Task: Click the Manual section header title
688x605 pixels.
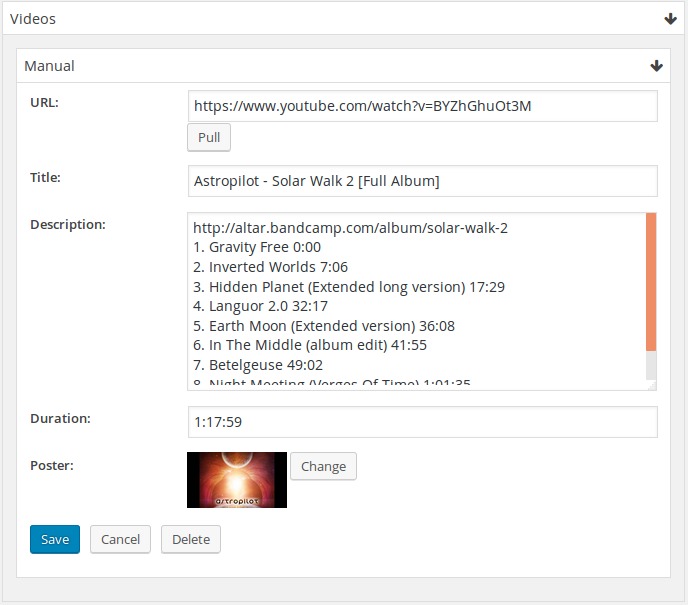Action: [x=50, y=66]
